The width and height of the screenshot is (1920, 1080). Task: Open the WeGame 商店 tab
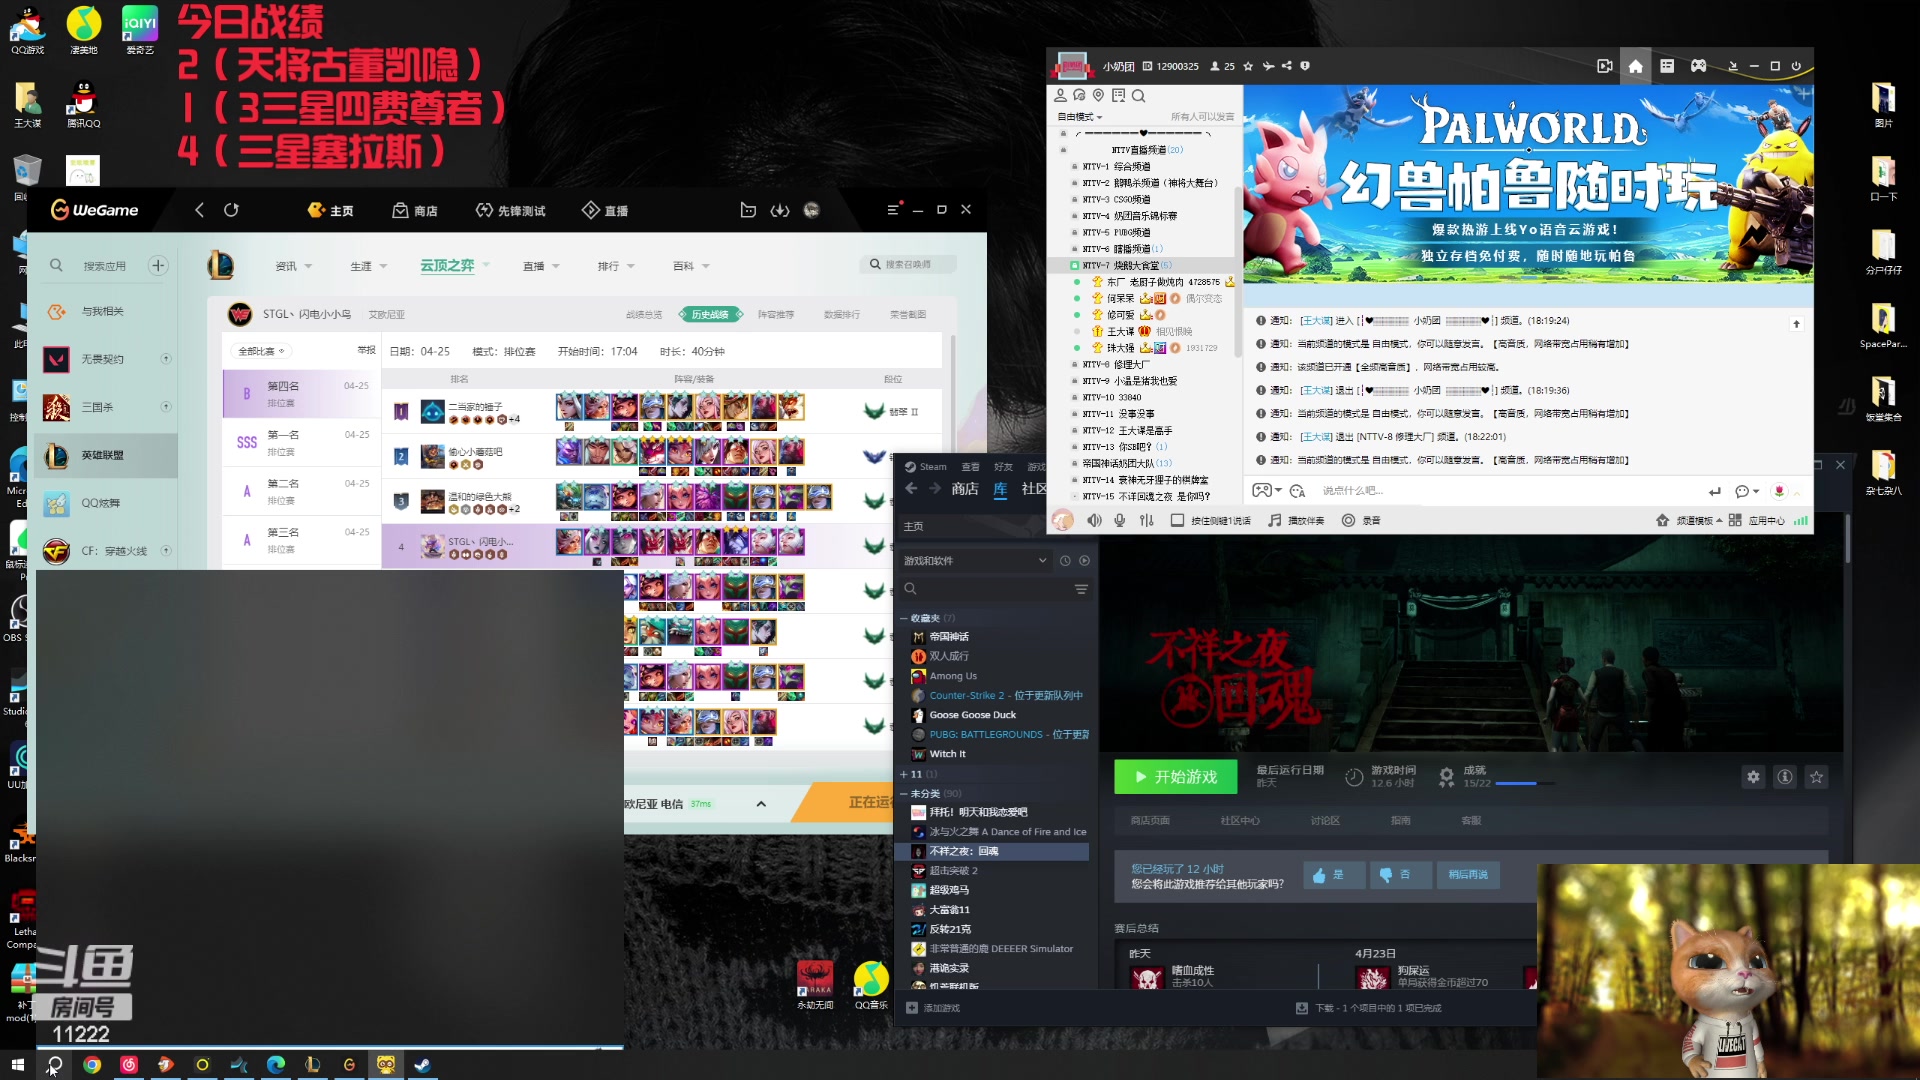tap(415, 210)
